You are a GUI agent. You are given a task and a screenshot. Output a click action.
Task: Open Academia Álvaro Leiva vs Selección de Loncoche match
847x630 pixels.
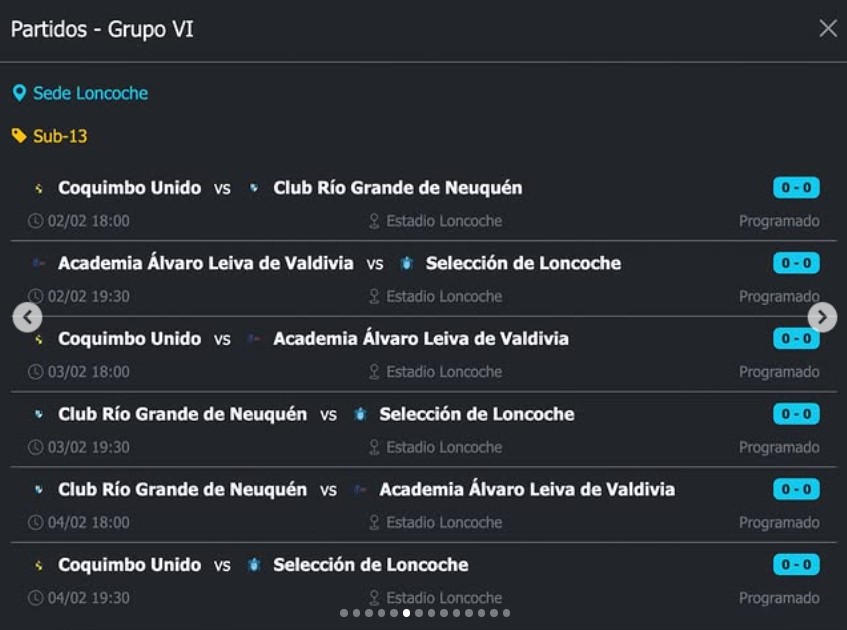tap(340, 264)
